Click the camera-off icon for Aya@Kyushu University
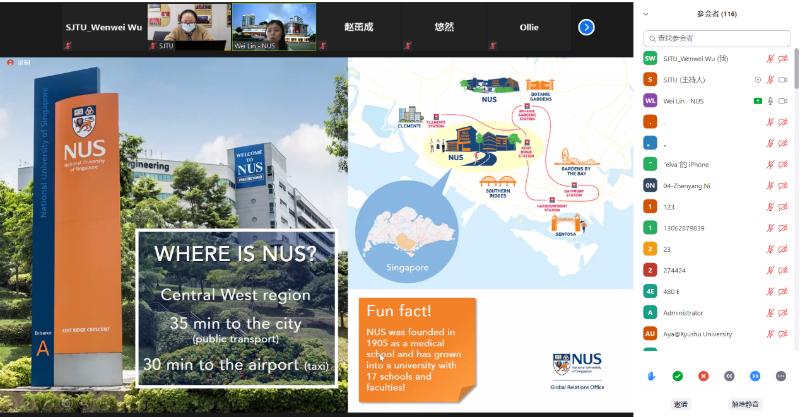Screen dimensions: 800x417 point(783,334)
